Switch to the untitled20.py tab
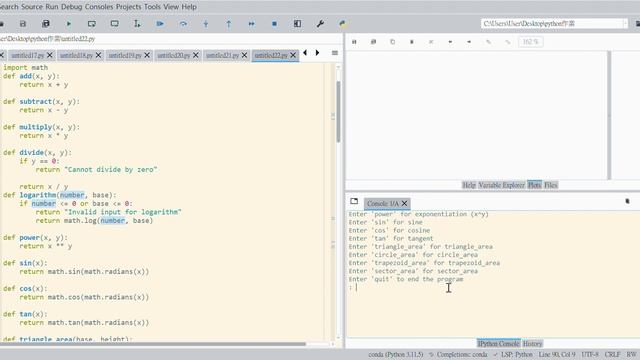This screenshot has height=360, width=640. [x=173, y=55]
